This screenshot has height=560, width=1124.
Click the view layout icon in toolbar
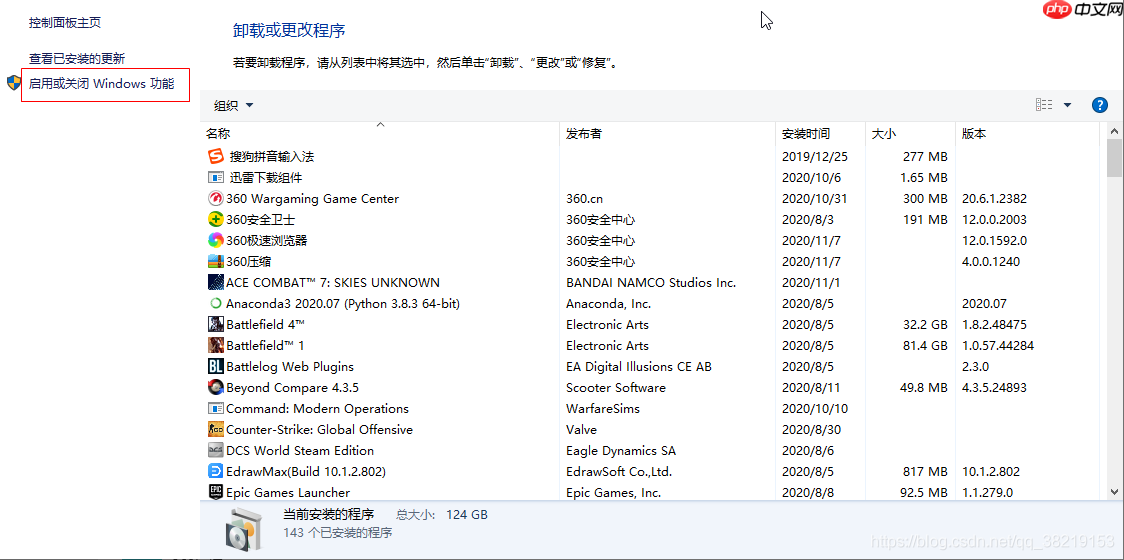[1044, 105]
